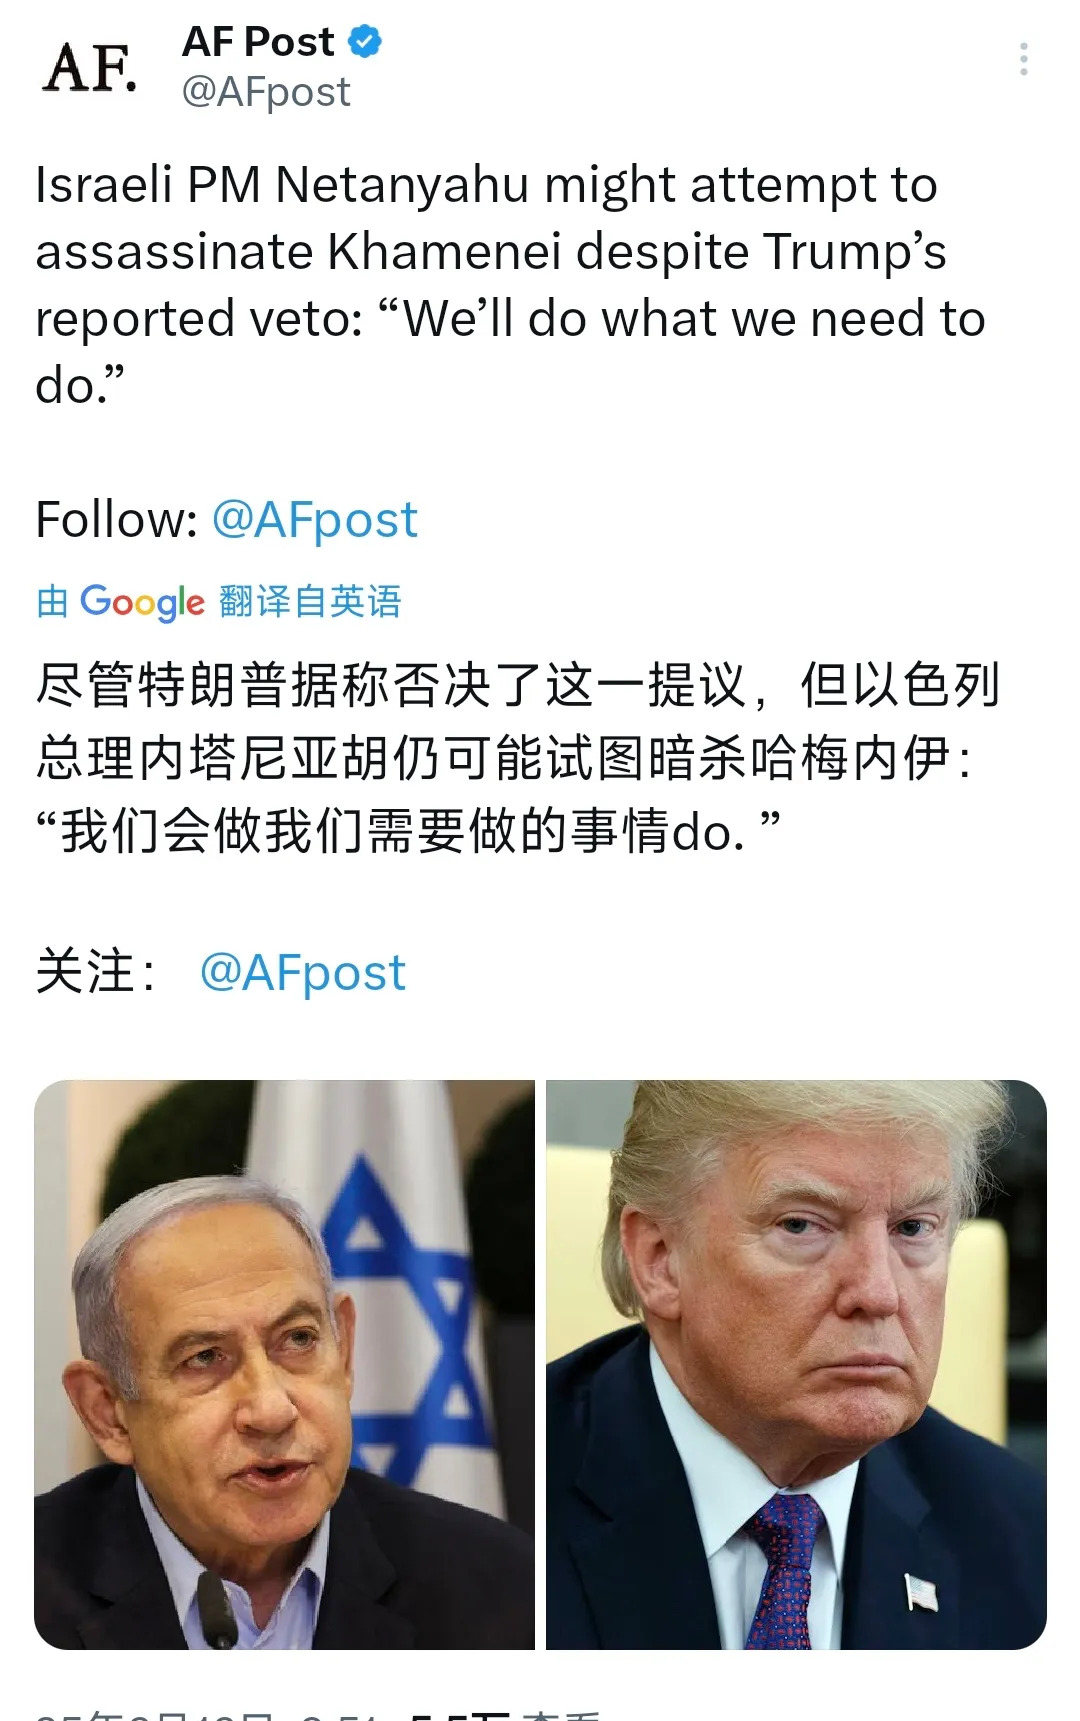Image resolution: width=1080 pixels, height=1721 pixels.
Task: Follow the @AFpost mention after 'Follow:'
Action: coord(315,520)
